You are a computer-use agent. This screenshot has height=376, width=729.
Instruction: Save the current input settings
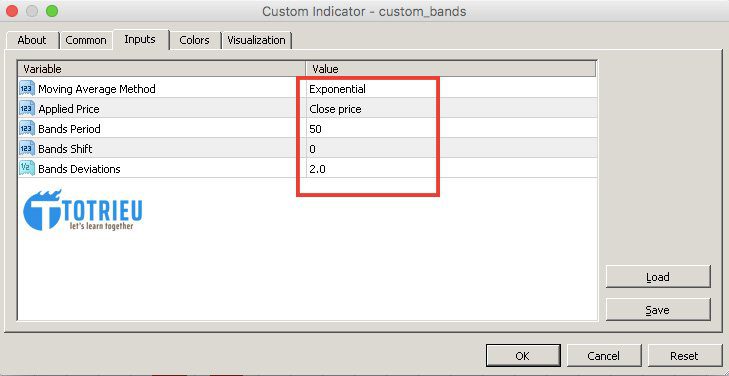point(658,310)
